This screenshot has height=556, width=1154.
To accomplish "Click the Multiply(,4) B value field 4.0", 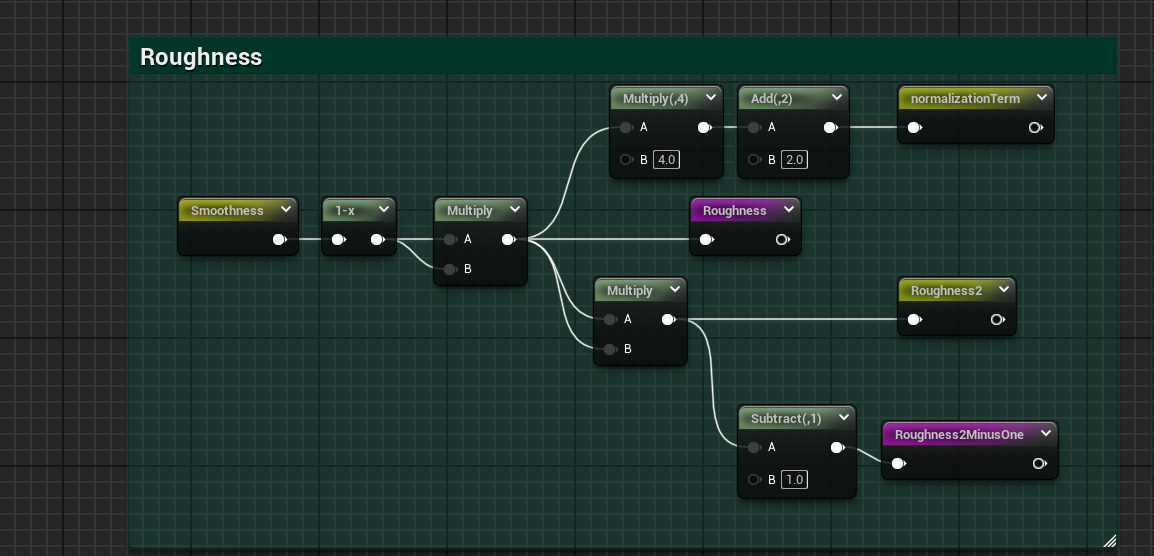I will tap(666, 160).
